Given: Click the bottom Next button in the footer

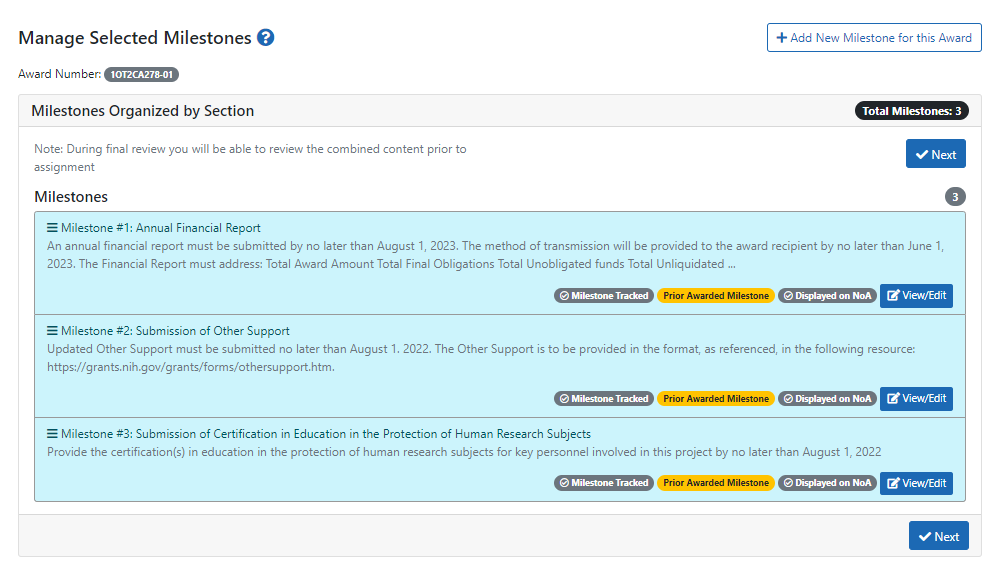Looking at the screenshot, I should [x=938, y=536].
